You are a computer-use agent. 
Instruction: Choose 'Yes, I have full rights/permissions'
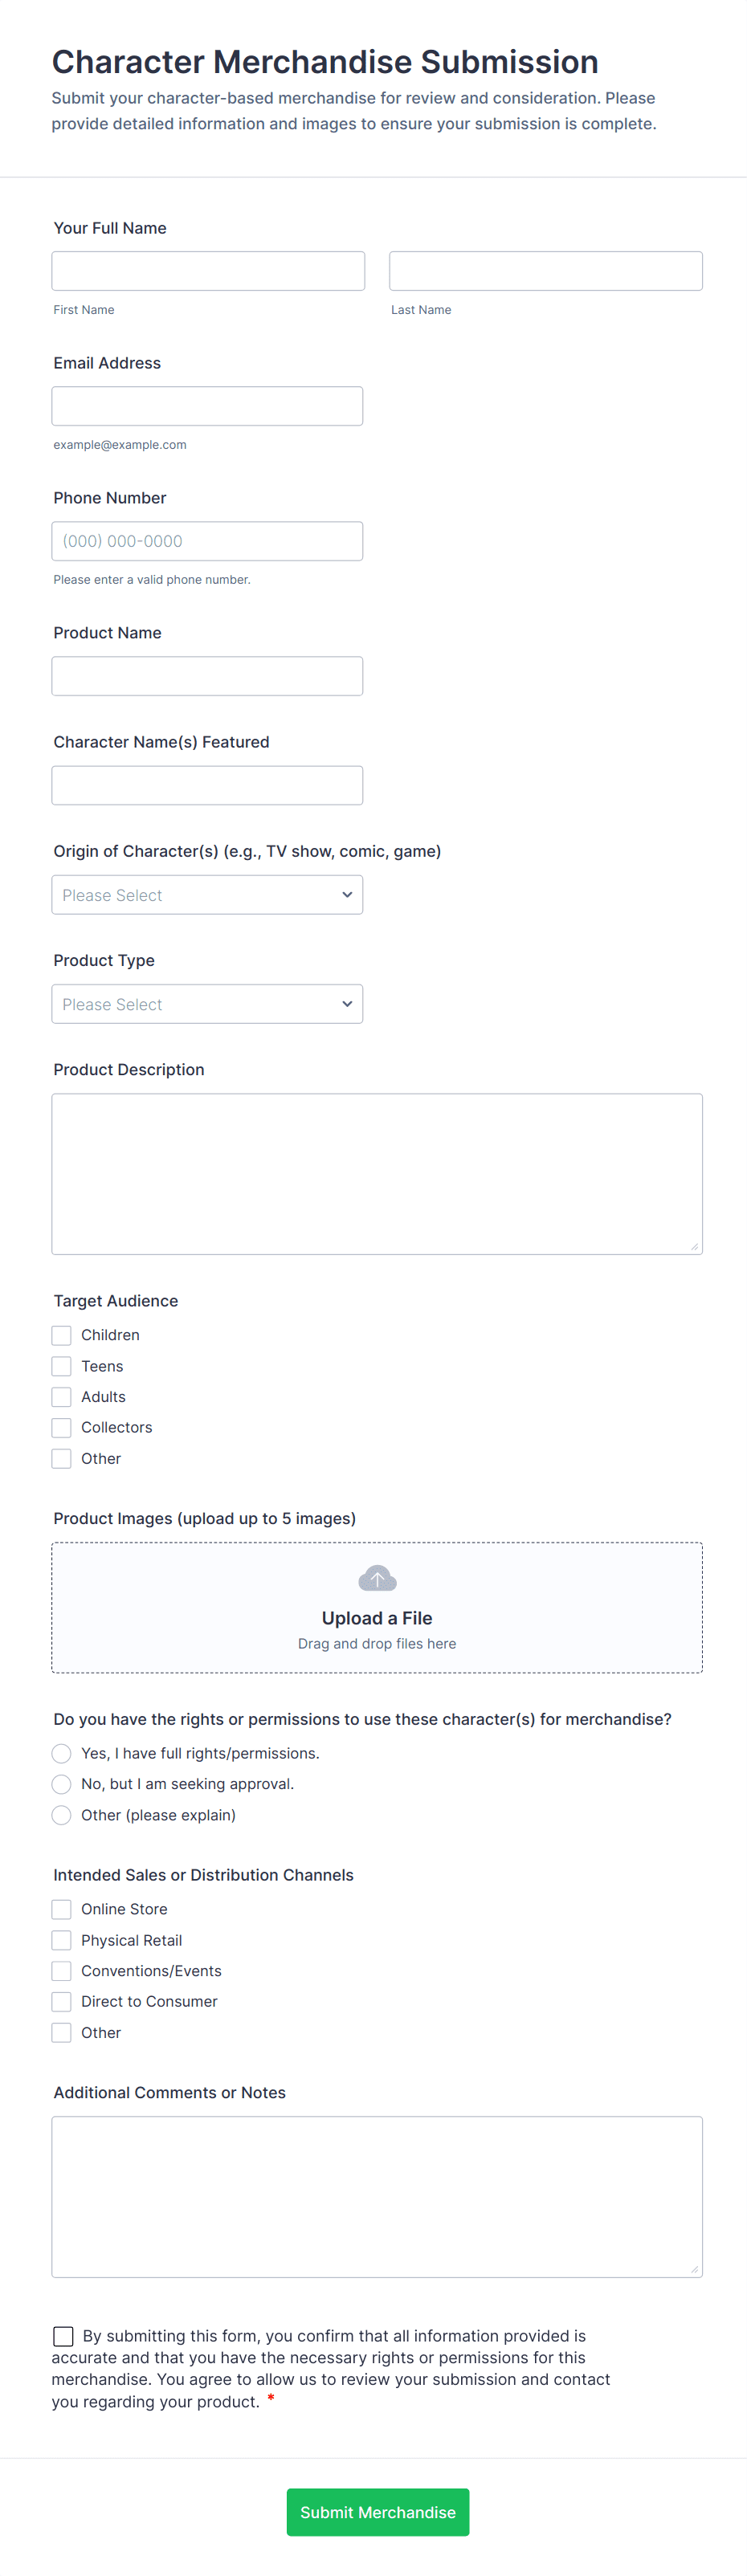point(62,1753)
